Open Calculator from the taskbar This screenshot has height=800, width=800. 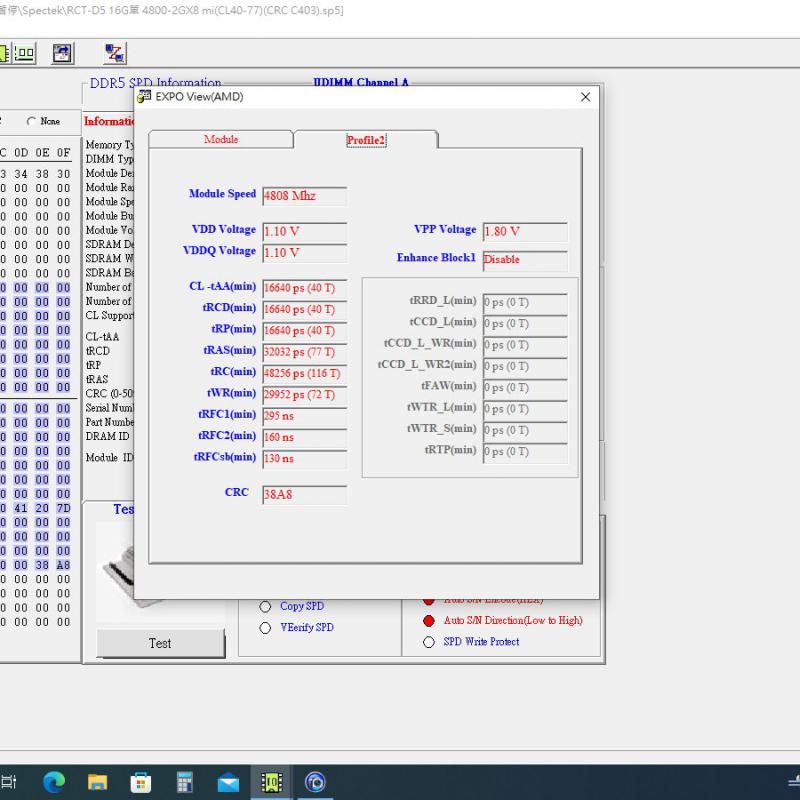184,782
